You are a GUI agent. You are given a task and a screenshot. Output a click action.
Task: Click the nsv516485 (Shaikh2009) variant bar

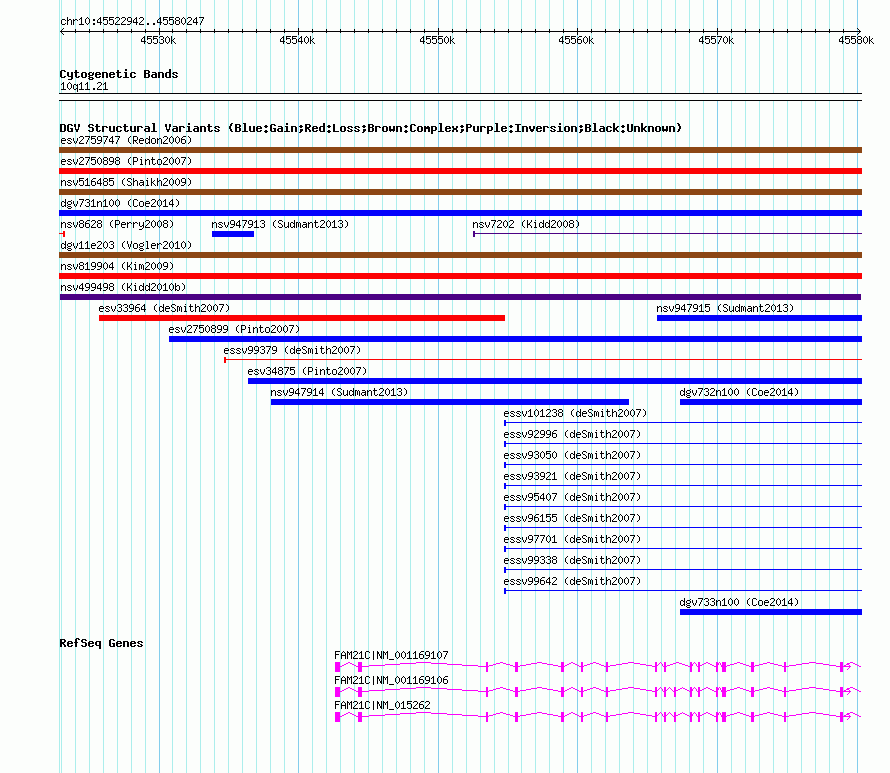coord(460,192)
